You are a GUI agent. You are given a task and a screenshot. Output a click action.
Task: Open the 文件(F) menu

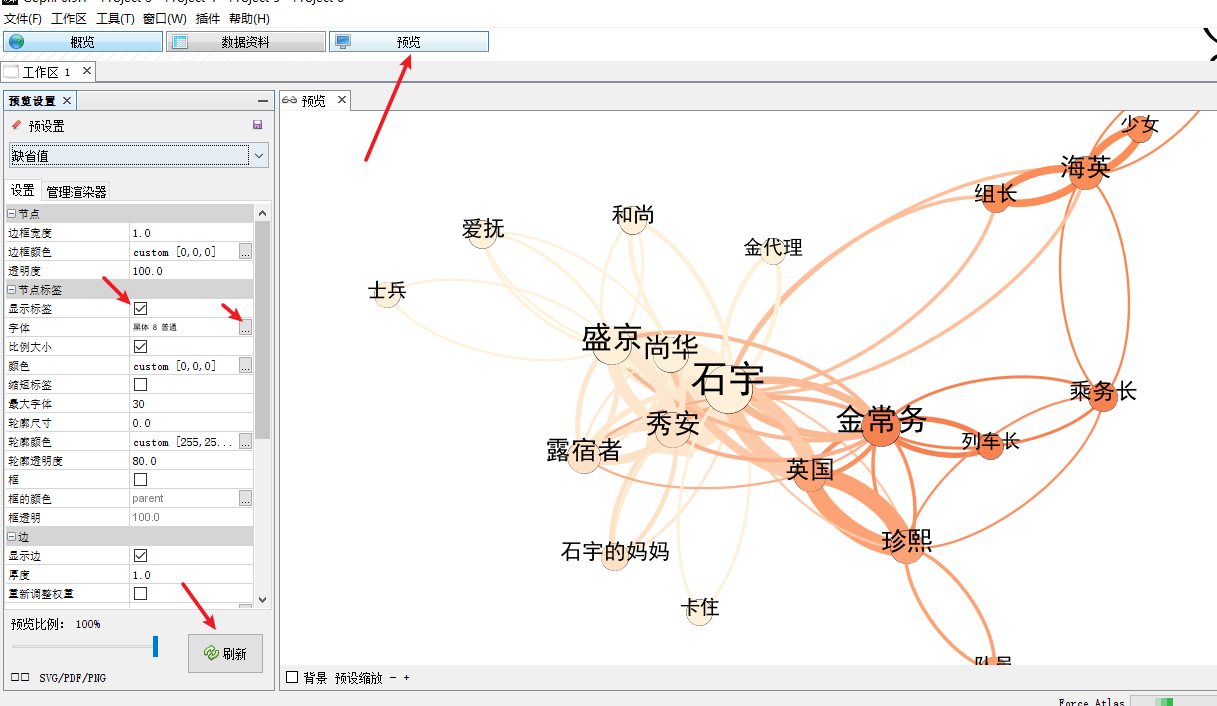click(23, 17)
